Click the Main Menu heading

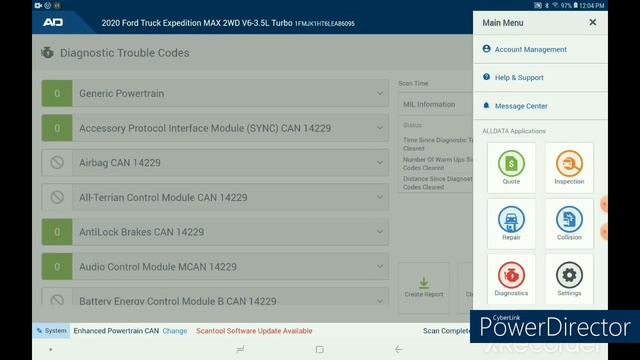pyautogui.click(x=503, y=23)
